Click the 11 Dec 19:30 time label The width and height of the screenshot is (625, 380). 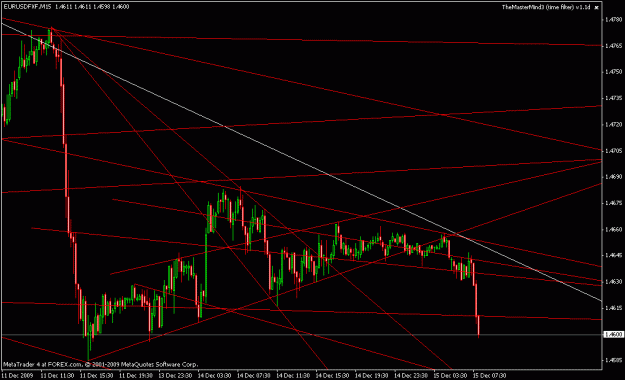click(136, 376)
